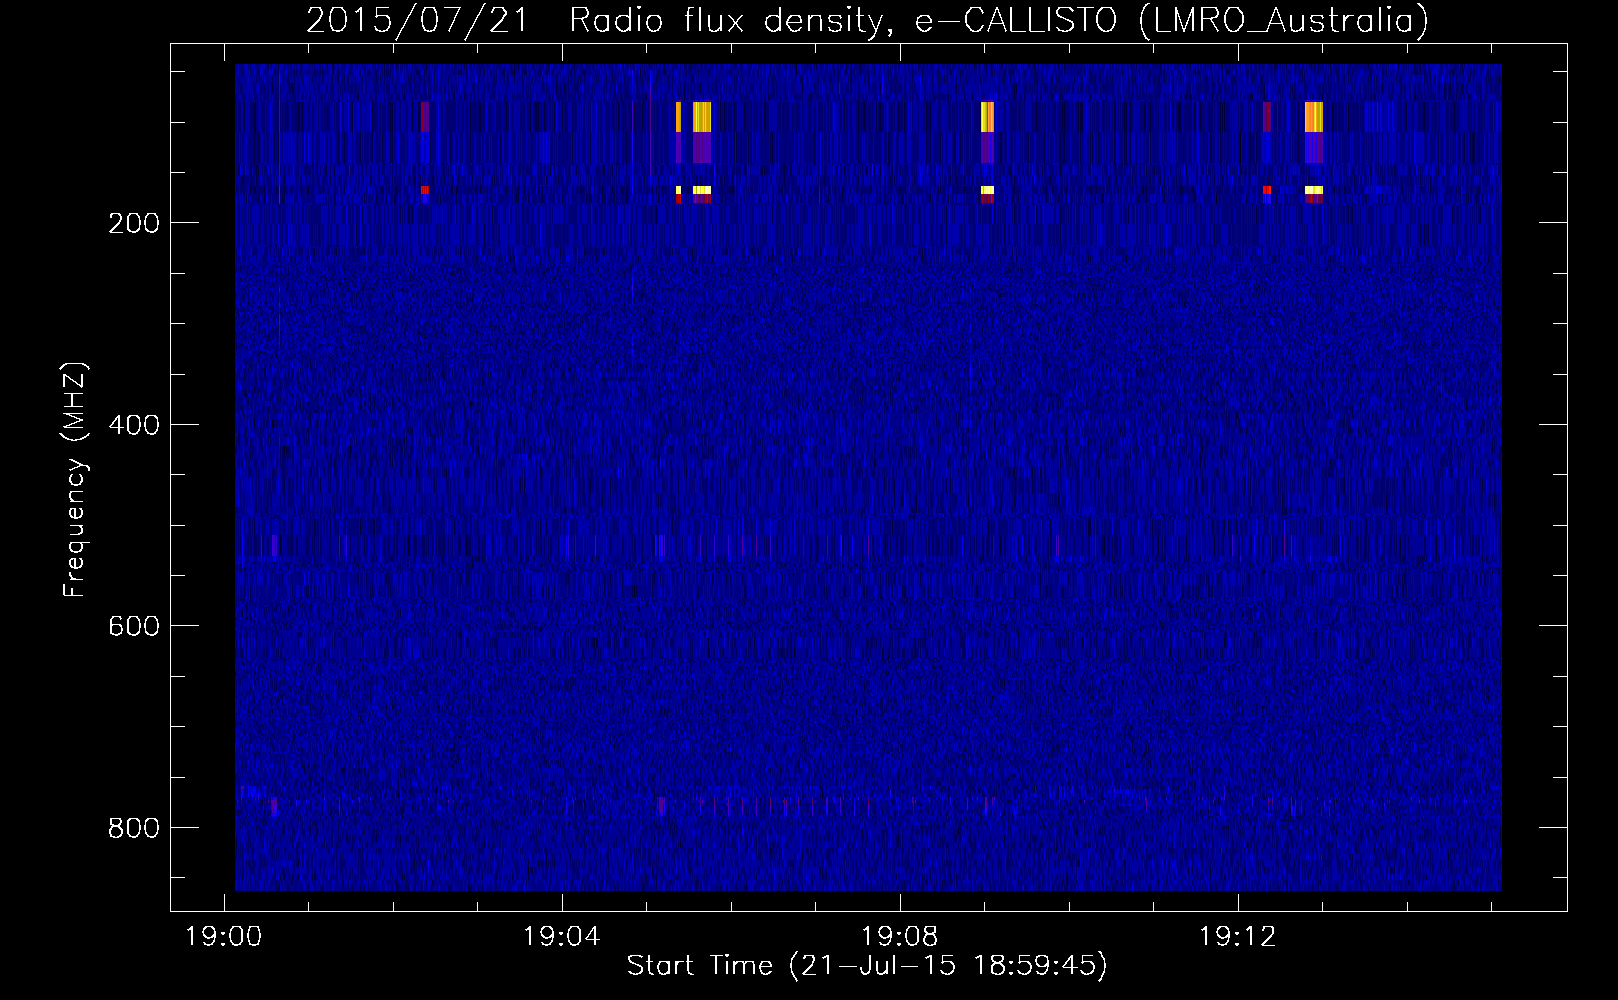Click the 19:08 time tick label
1618x1000 pixels.
click(x=900, y=937)
